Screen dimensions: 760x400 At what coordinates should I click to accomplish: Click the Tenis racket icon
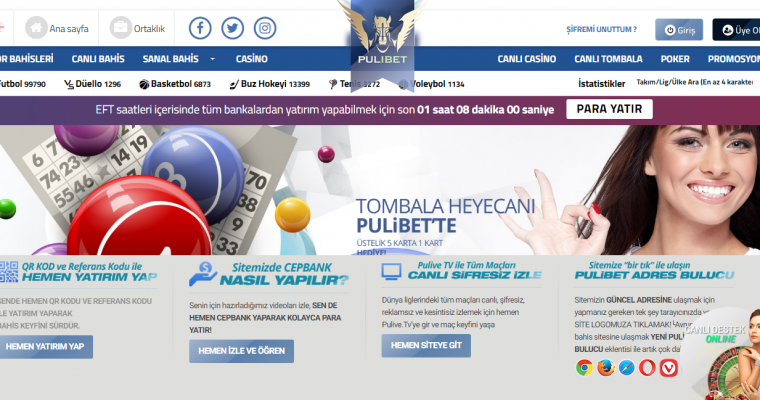coord(333,84)
